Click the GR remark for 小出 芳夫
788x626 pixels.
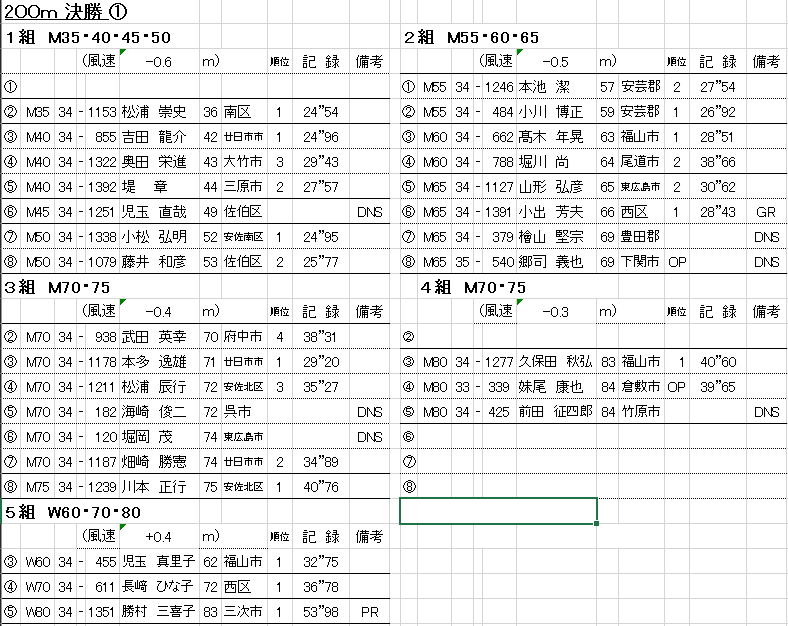766,212
